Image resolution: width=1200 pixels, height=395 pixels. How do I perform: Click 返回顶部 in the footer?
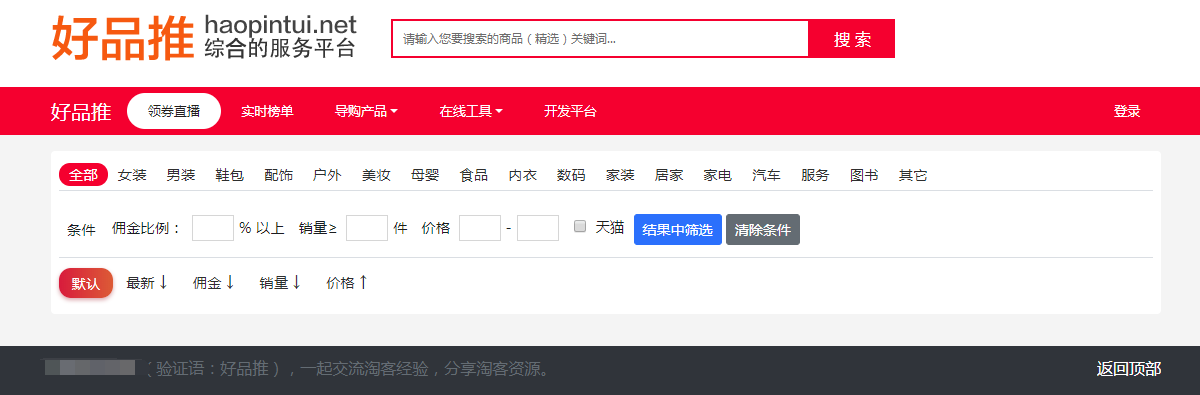(x=1129, y=369)
